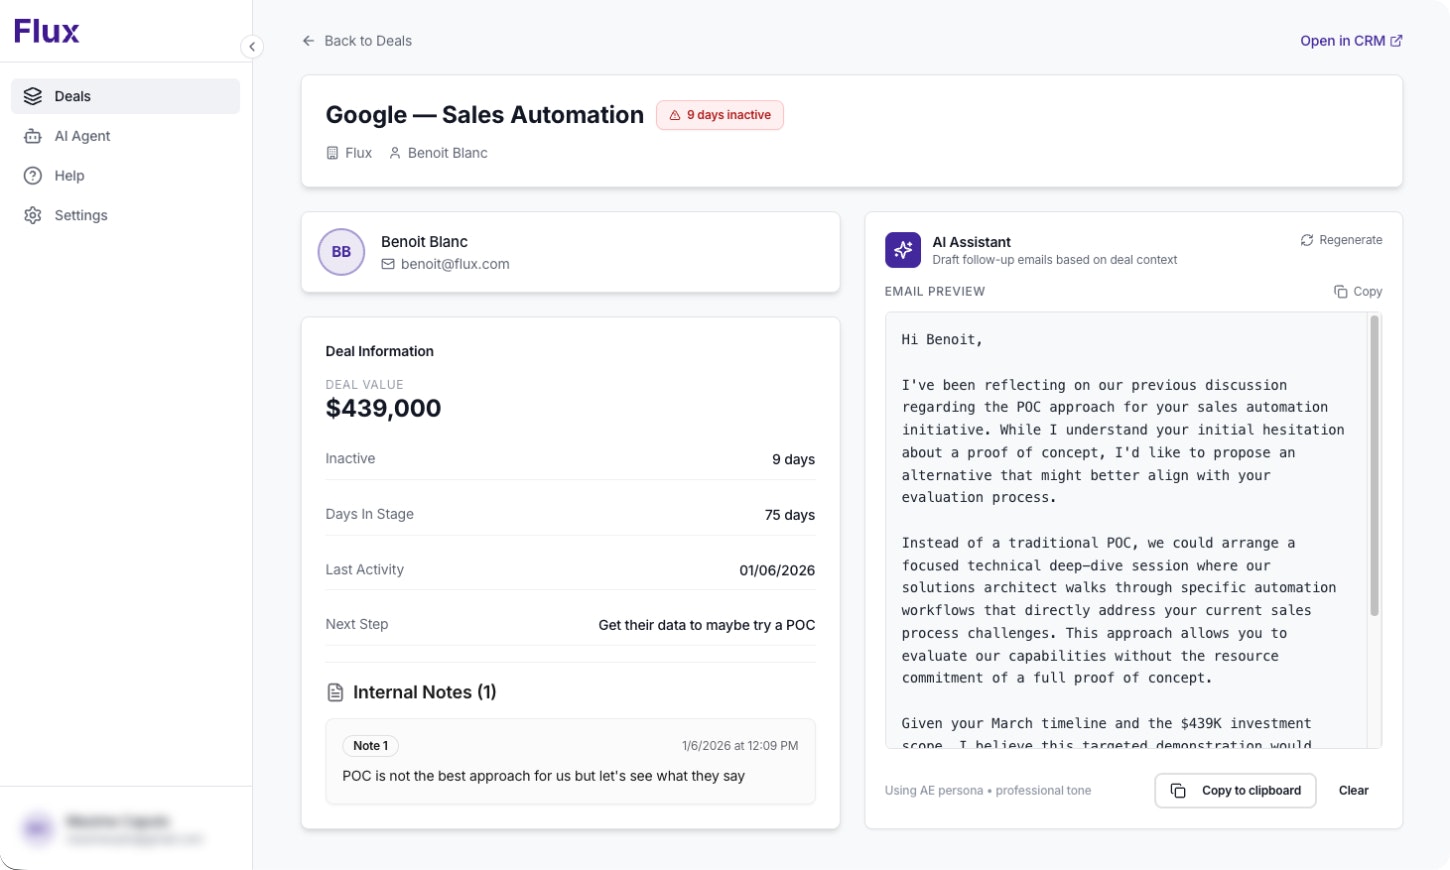Click the $439,000 deal value
Viewport: 1450px width, 870px height.
[383, 408]
